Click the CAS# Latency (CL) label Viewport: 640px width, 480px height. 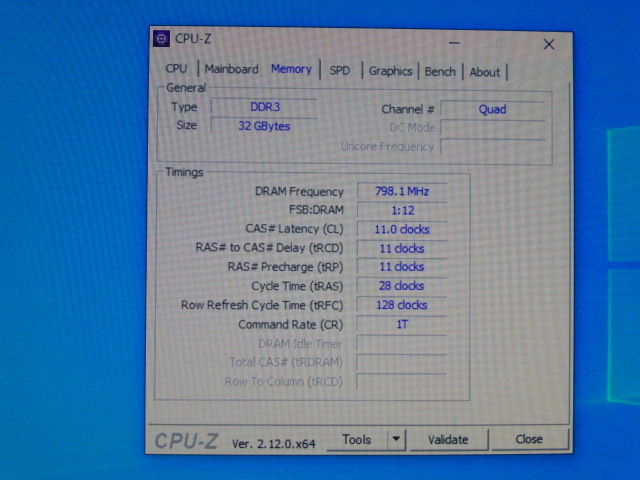click(294, 229)
